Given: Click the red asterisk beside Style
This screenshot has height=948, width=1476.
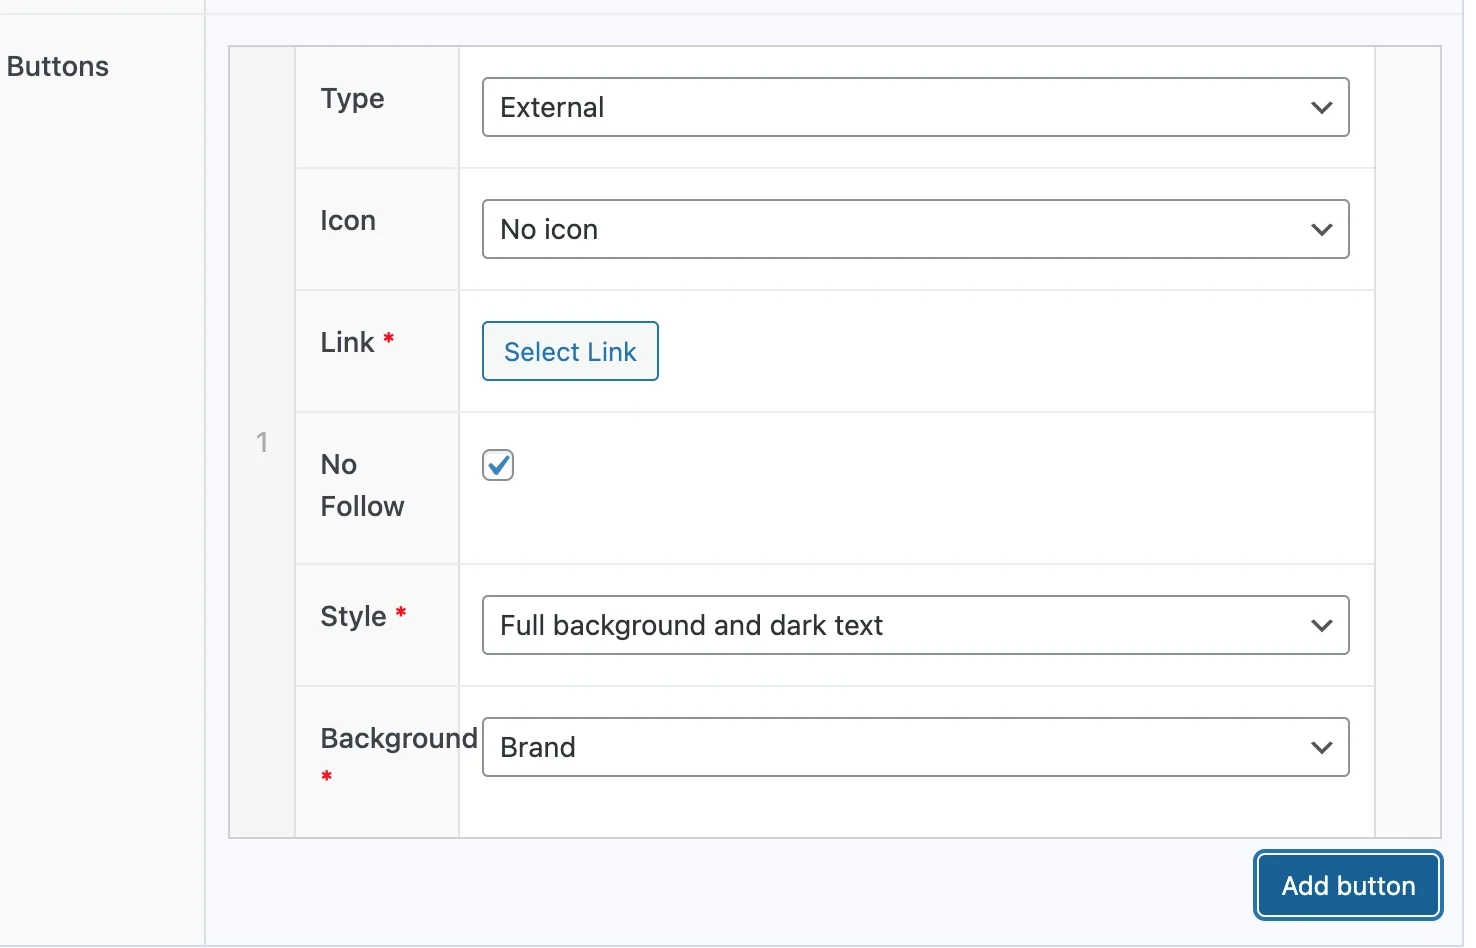Looking at the screenshot, I should click(x=401, y=612).
